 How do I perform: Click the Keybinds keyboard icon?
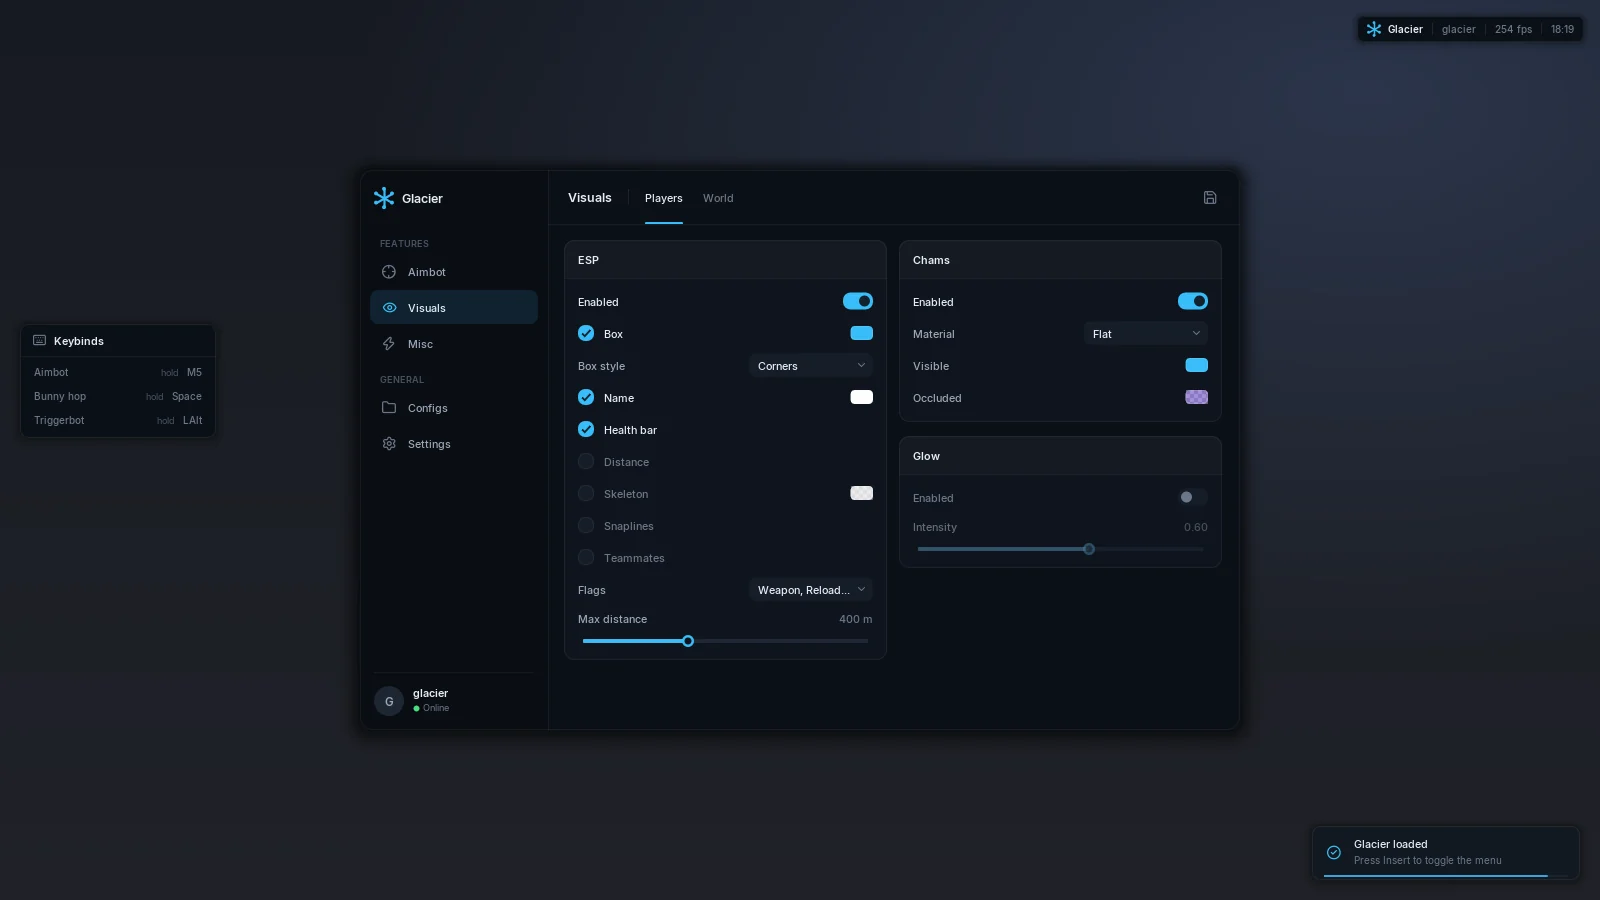pos(40,341)
